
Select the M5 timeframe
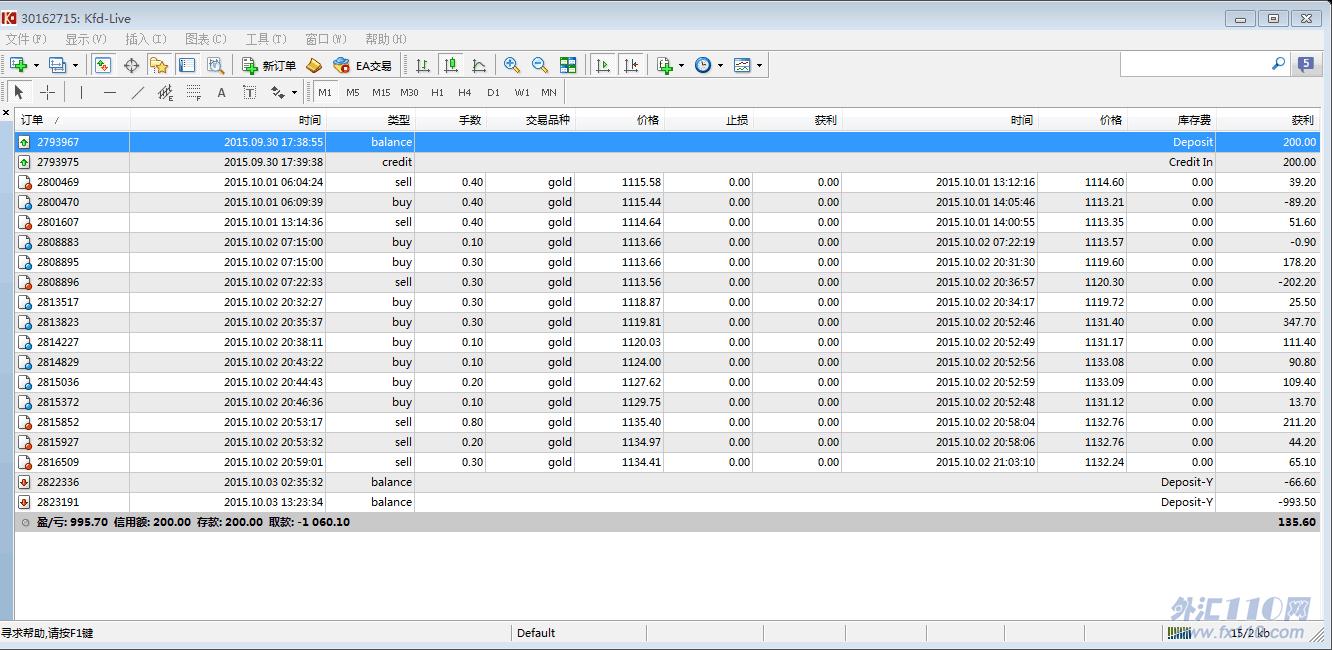click(353, 92)
